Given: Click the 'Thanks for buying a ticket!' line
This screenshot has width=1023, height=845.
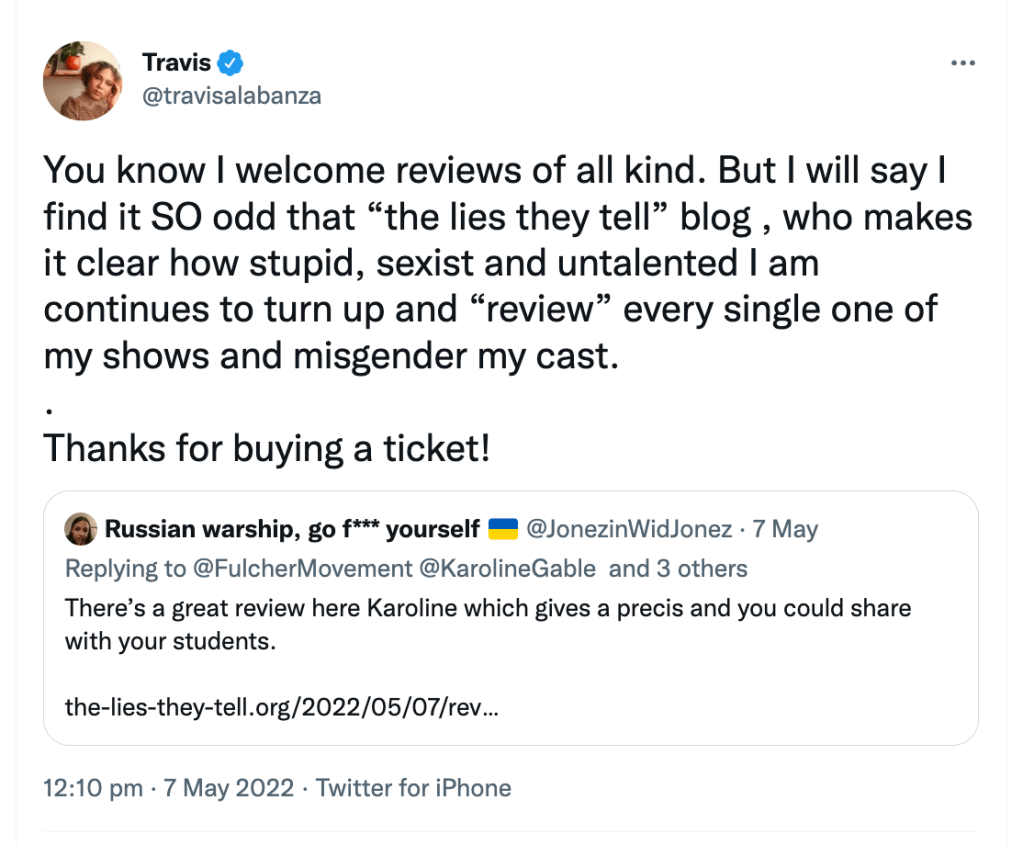Looking at the screenshot, I should coord(267,449).
